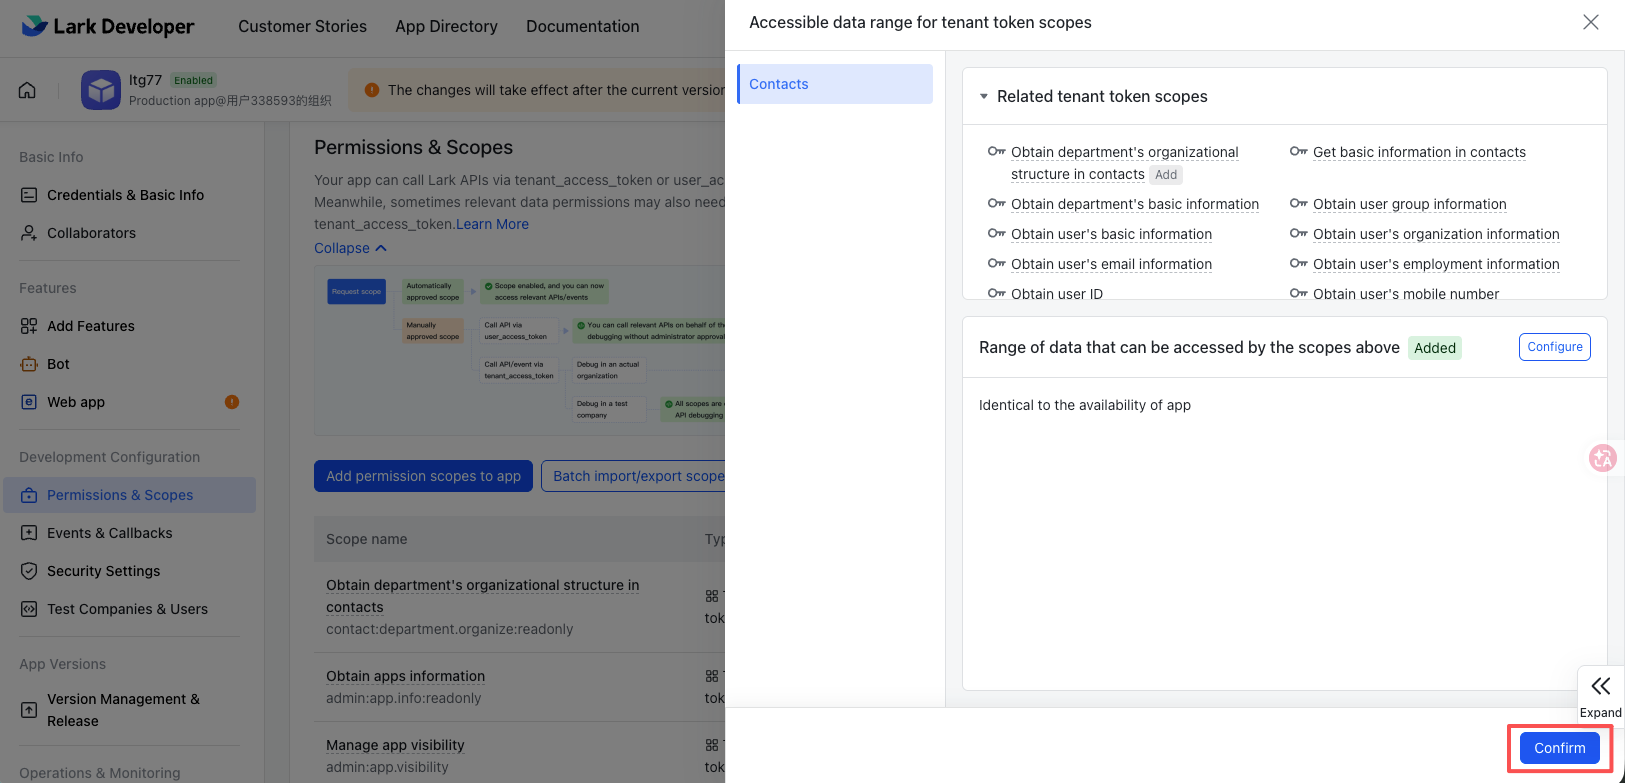This screenshot has height=783, width=1625.
Task: Open Security Settings from the sidebar
Action: [103, 571]
